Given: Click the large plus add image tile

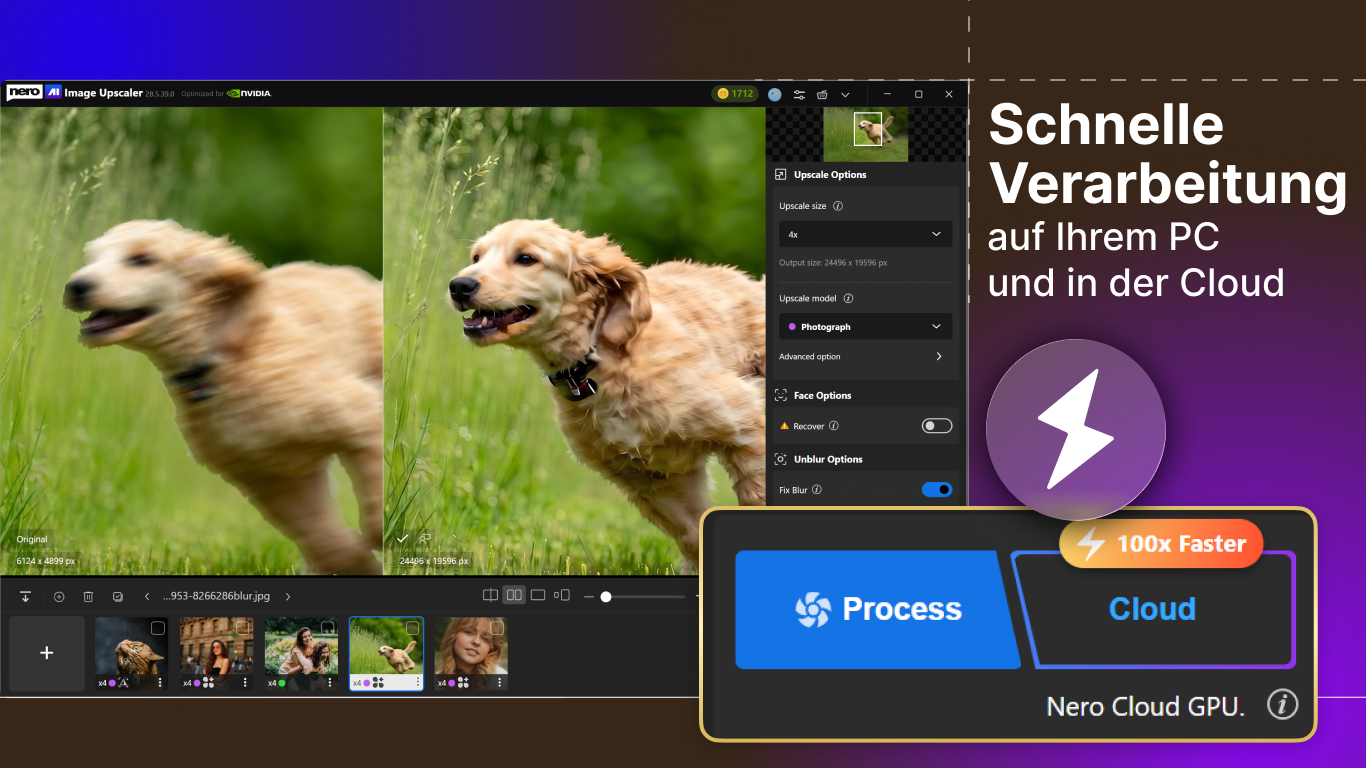Looking at the screenshot, I should point(46,653).
